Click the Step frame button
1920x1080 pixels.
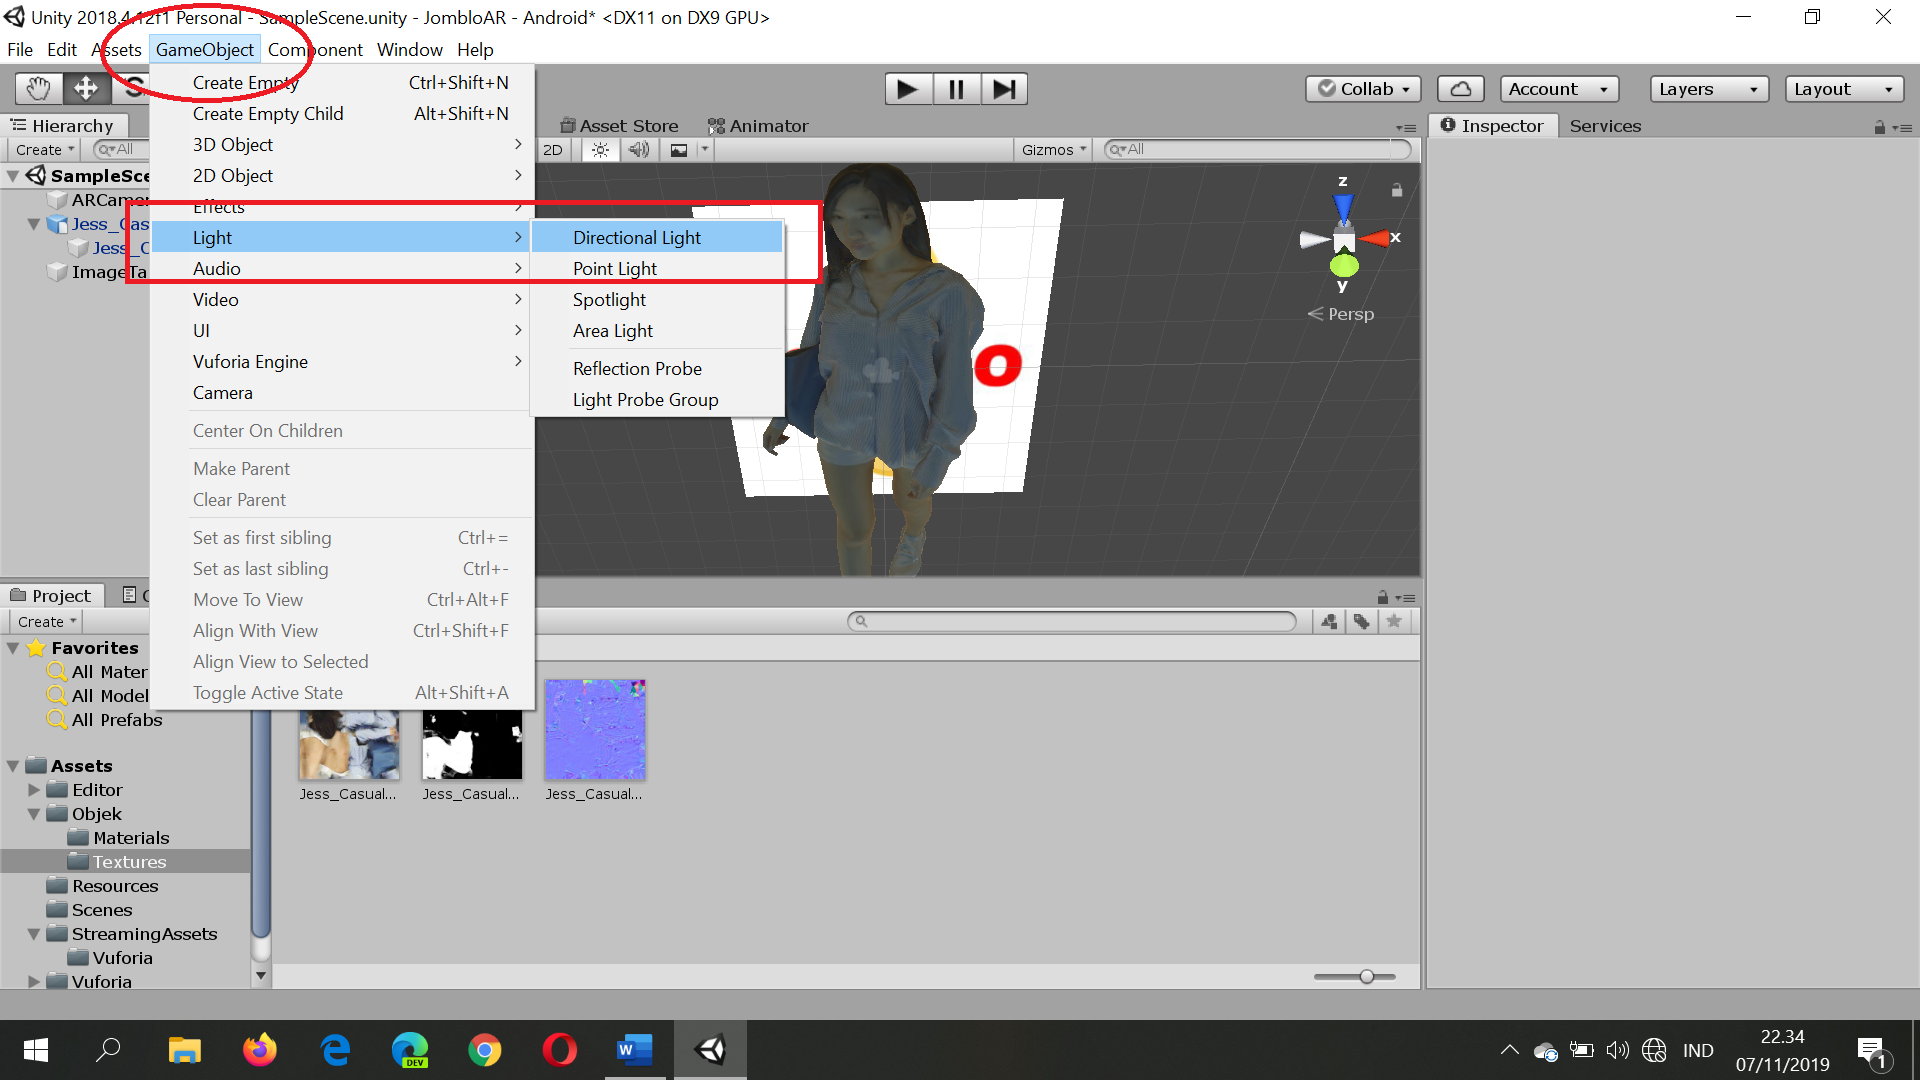point(1004,89)
